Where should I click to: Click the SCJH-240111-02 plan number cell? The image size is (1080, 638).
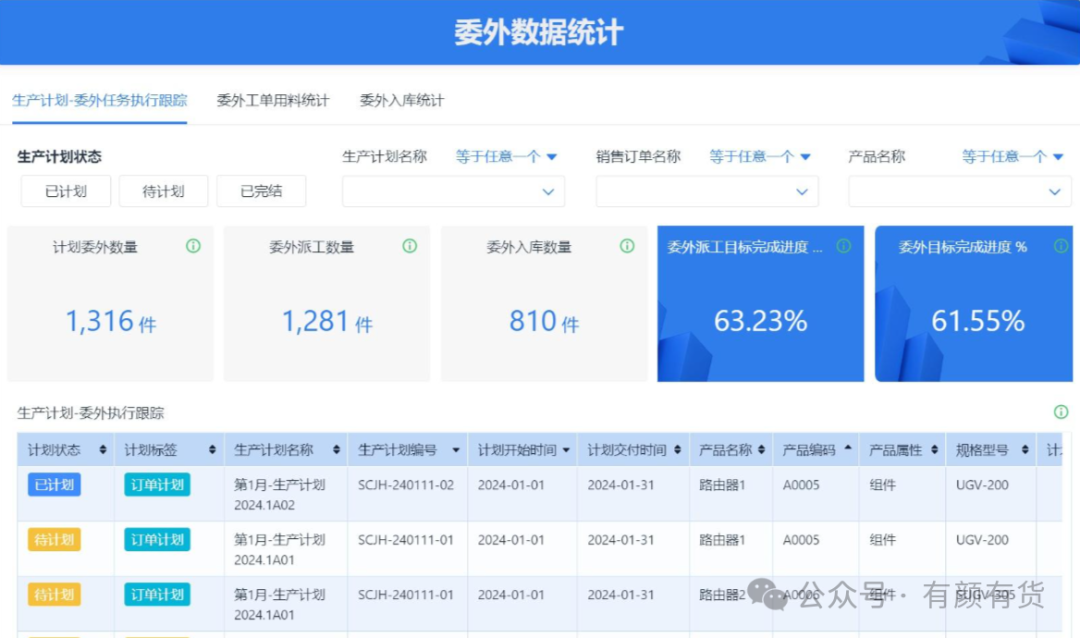[x=406, y=485]
